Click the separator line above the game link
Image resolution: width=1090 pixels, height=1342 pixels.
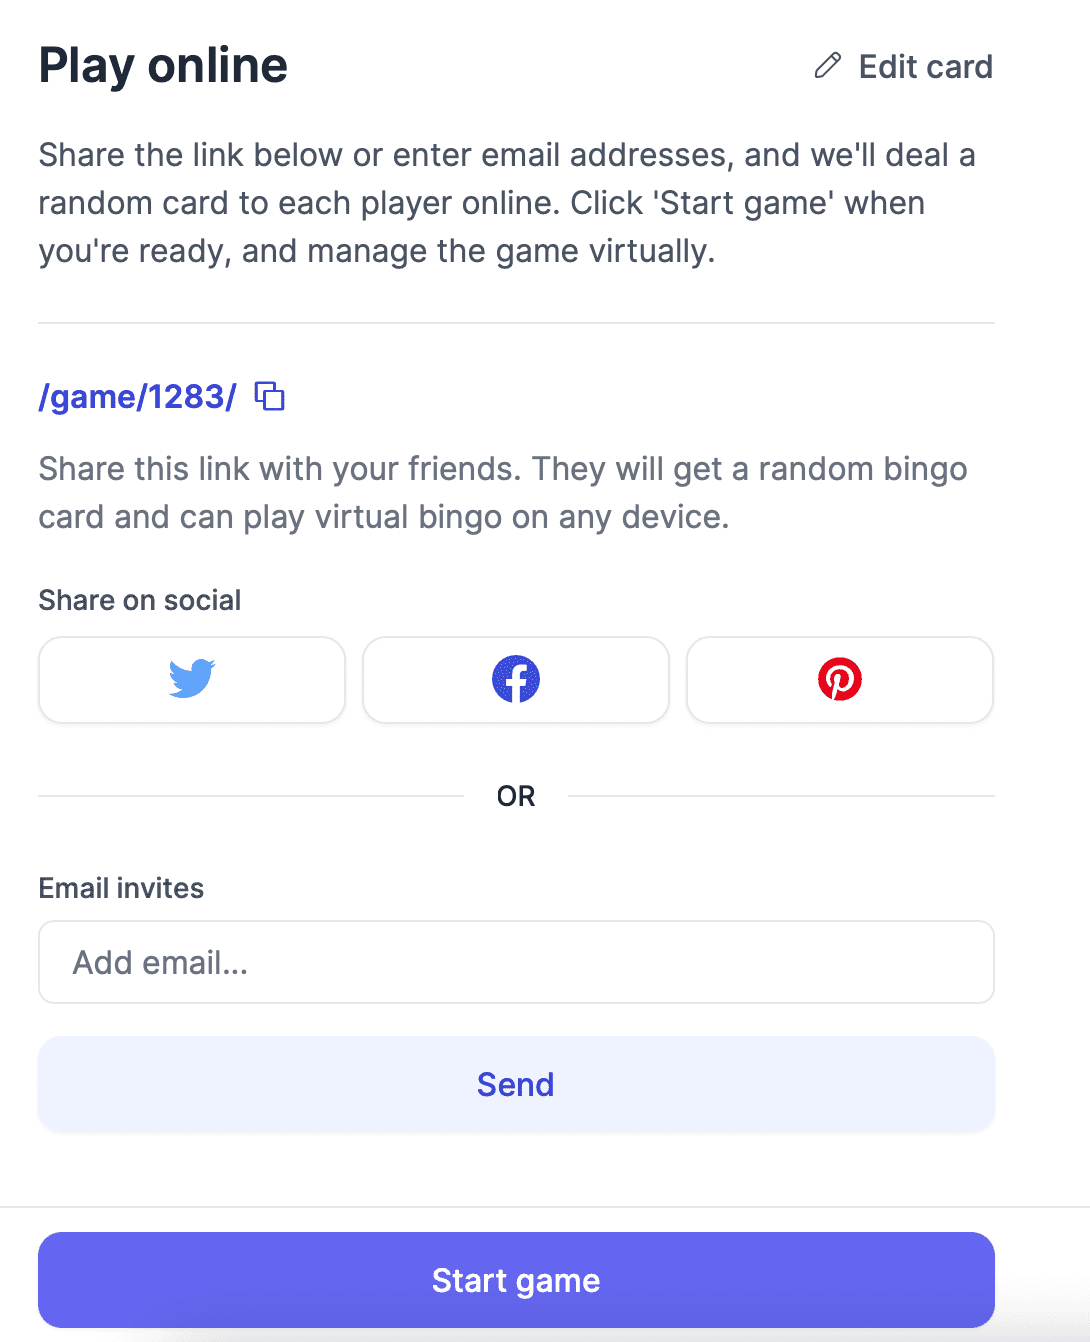516,323
